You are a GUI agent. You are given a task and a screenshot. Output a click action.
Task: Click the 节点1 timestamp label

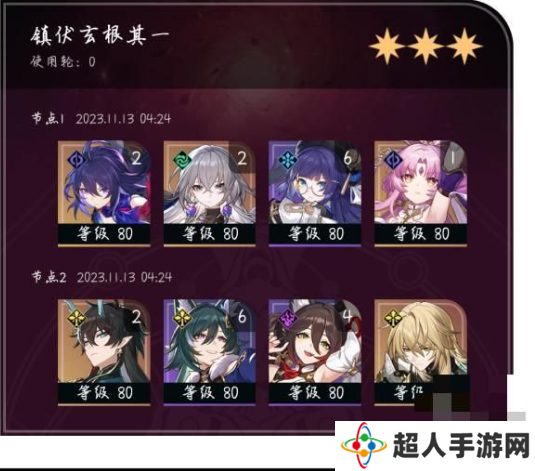pos(101,119)
